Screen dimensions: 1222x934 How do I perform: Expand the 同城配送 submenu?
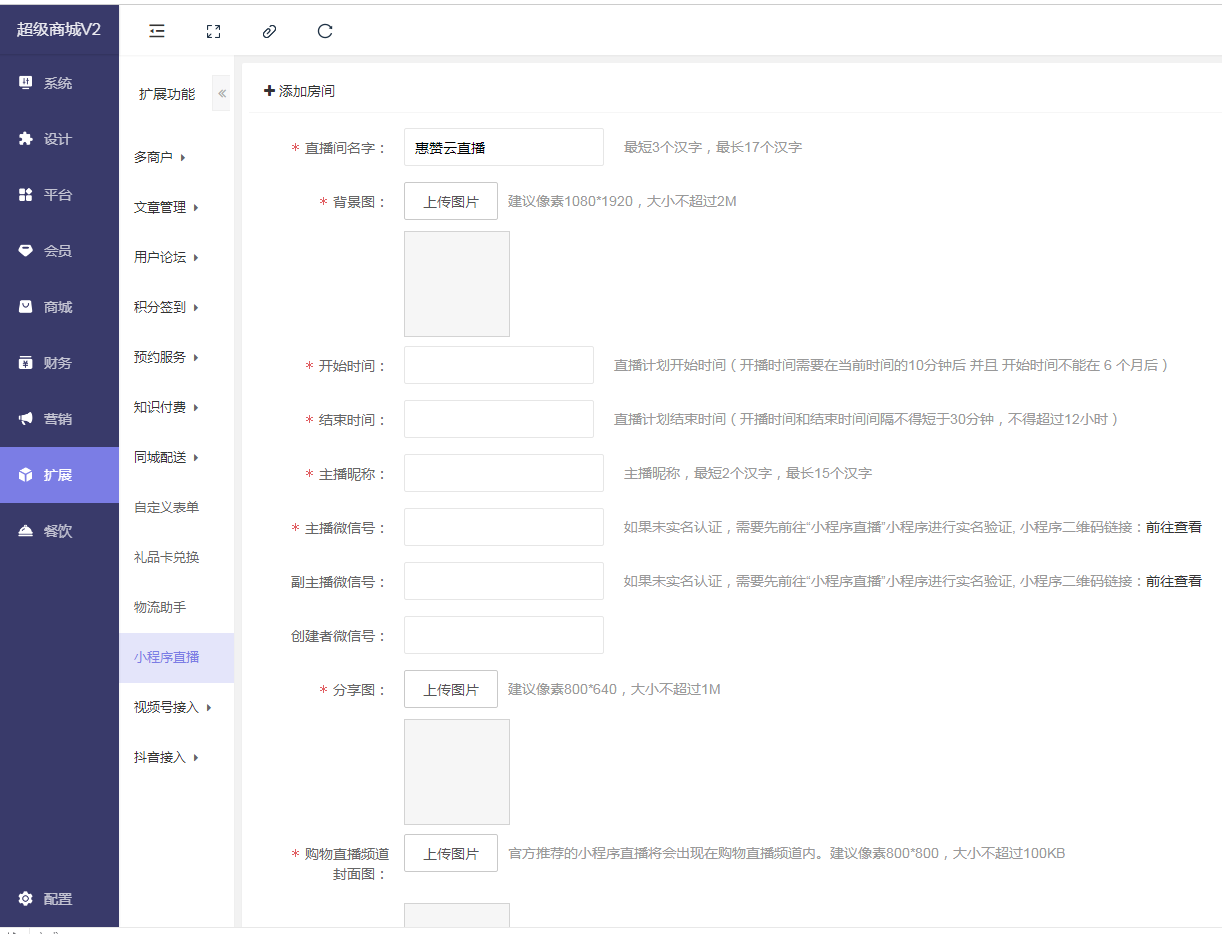pyautogui.click(x=166, y=457)
